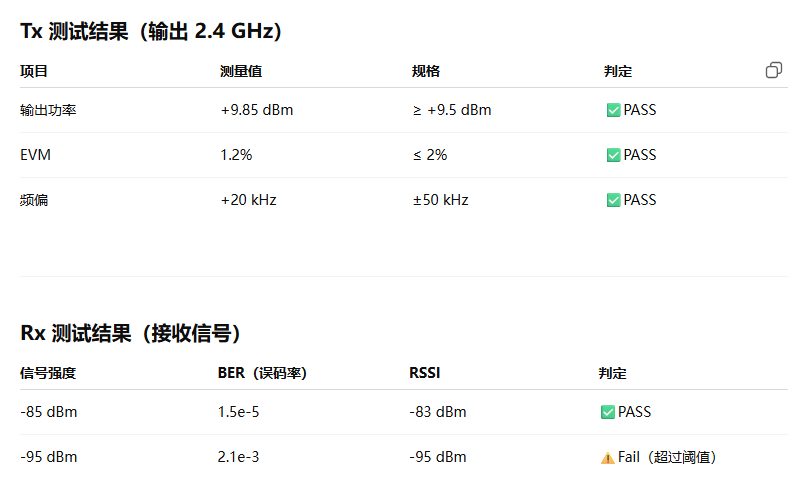811x492 pixels.
Task: Click the 信号强度 column header
Action: click(x=48, y=373)
